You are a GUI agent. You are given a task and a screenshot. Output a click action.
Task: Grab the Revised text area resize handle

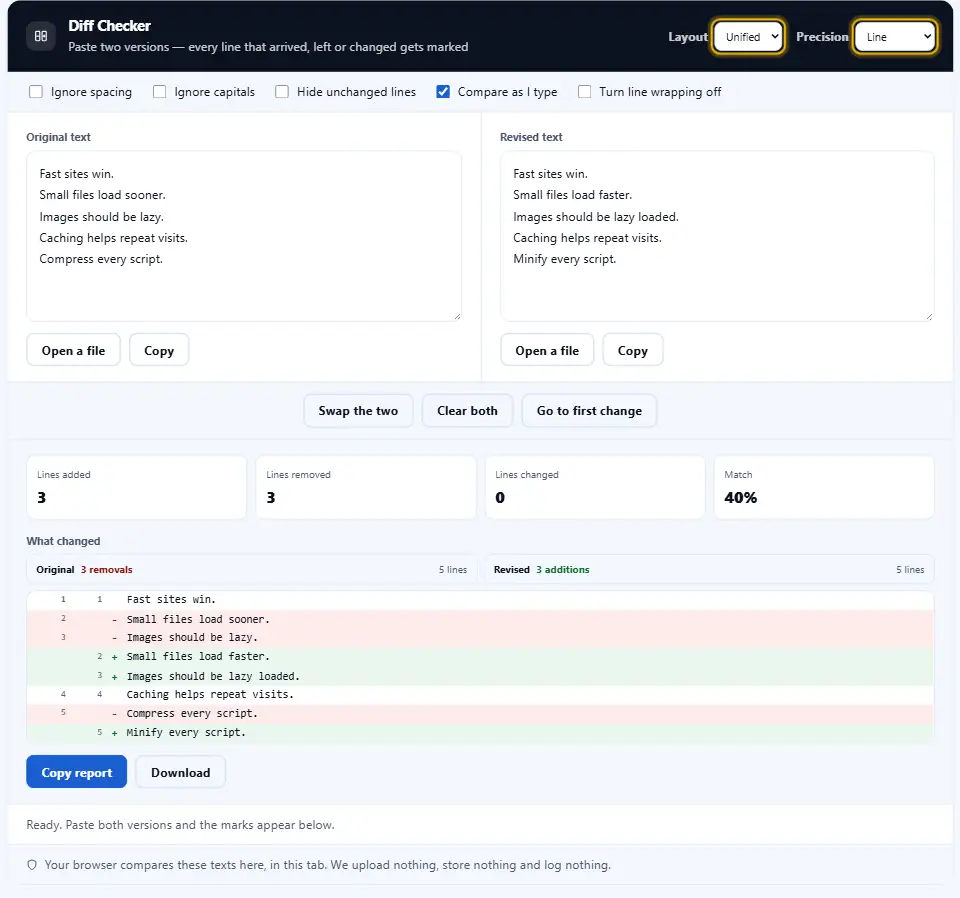tap(929, 316)
